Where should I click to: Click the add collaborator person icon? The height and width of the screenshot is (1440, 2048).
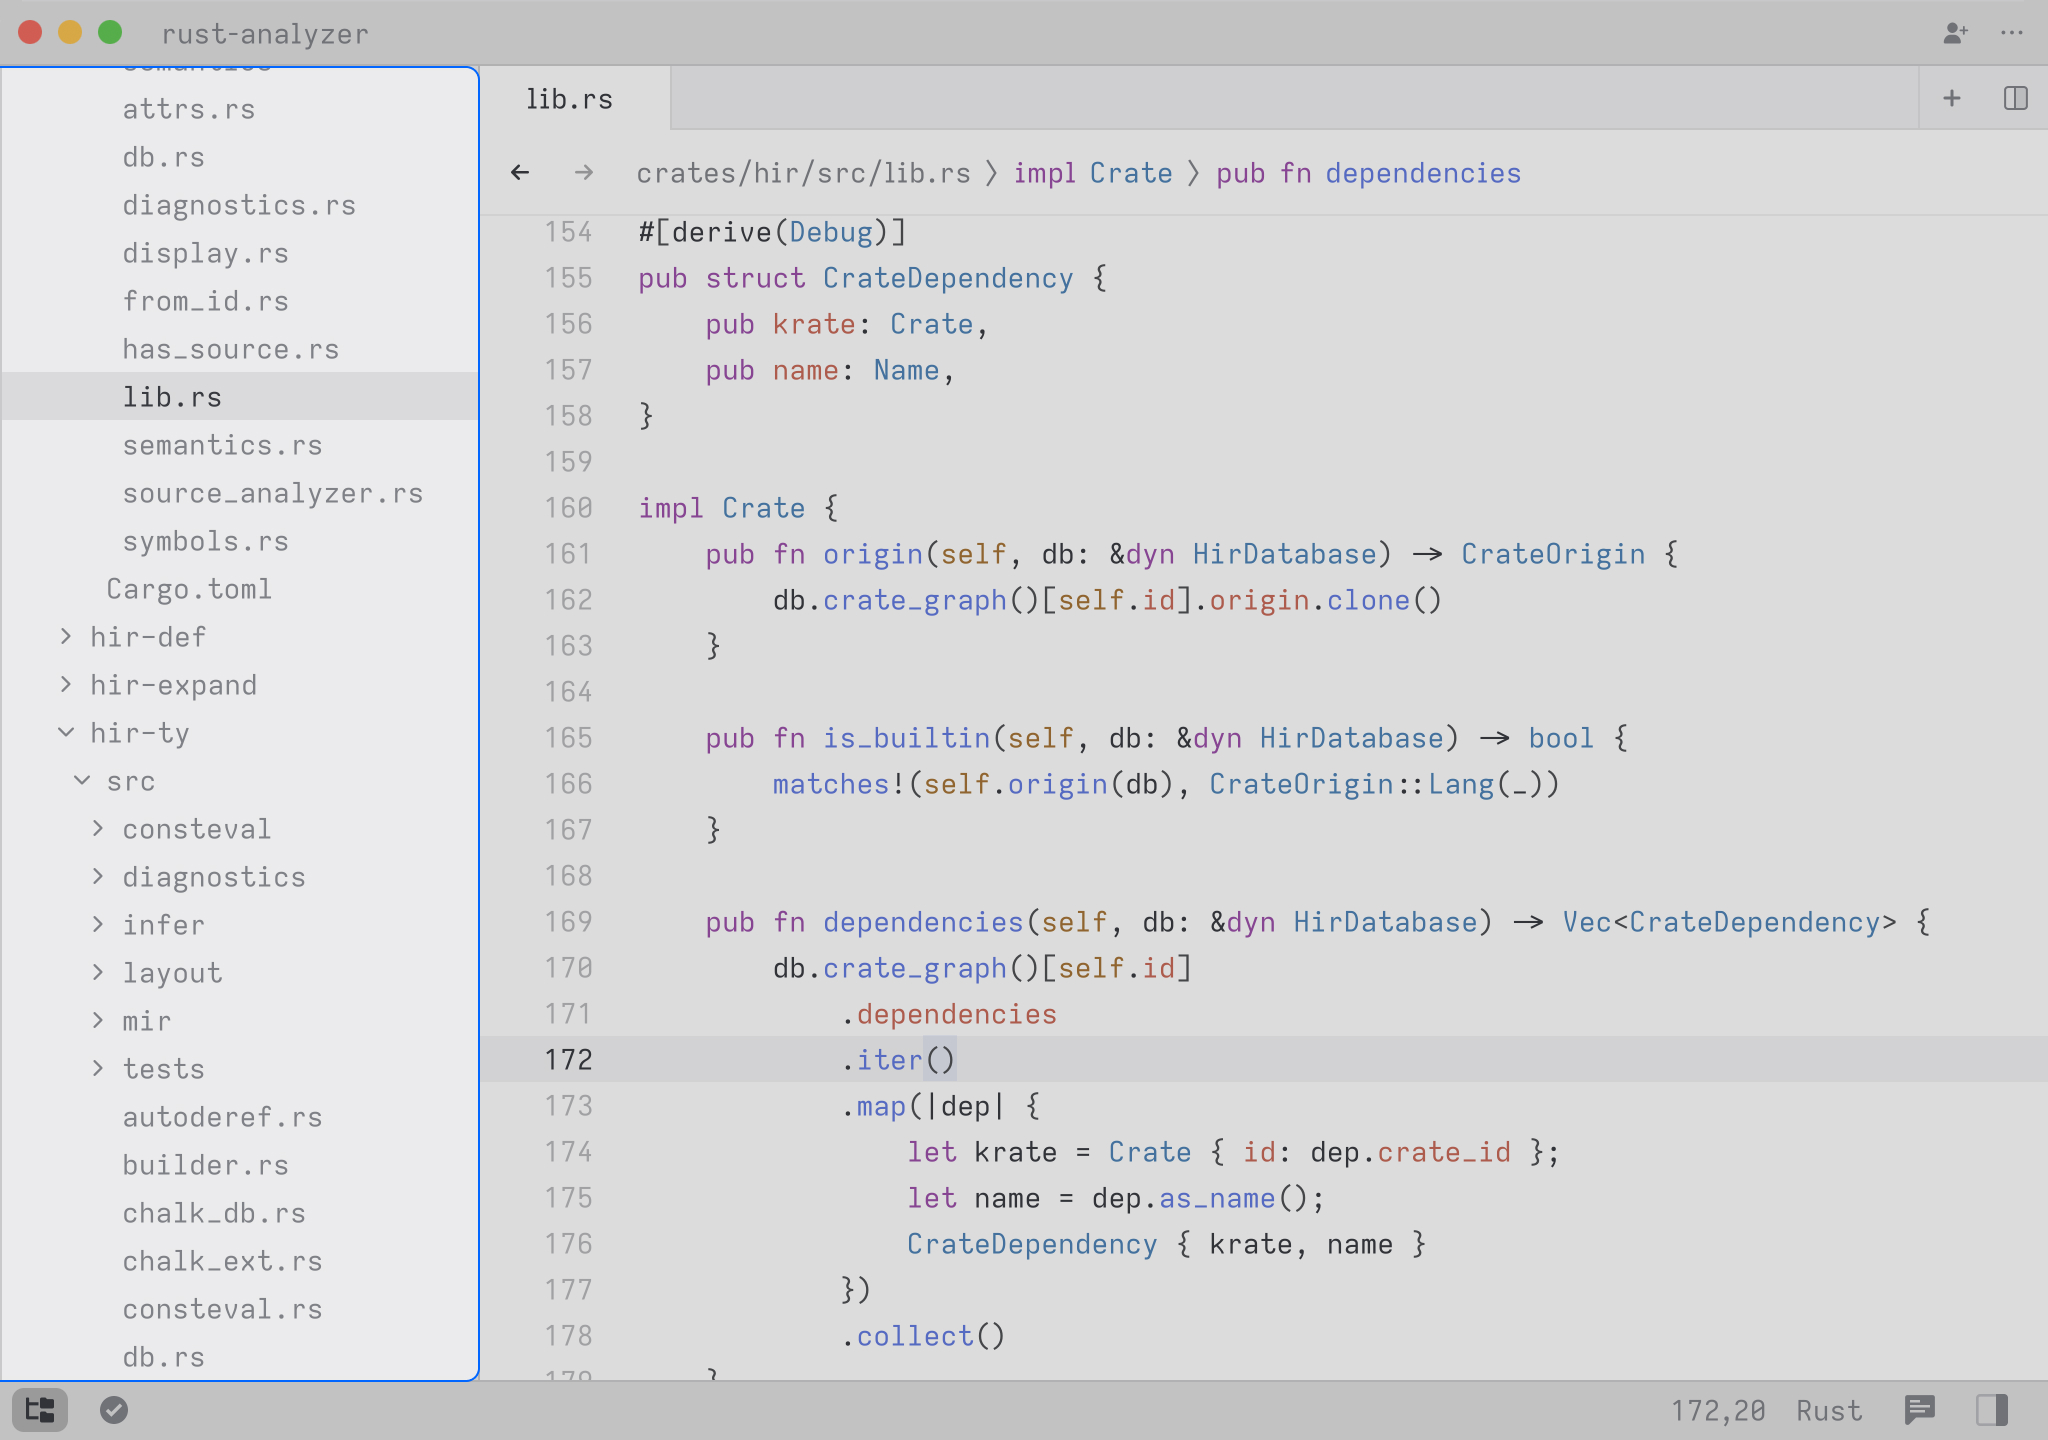click(x=1955, y=33)
